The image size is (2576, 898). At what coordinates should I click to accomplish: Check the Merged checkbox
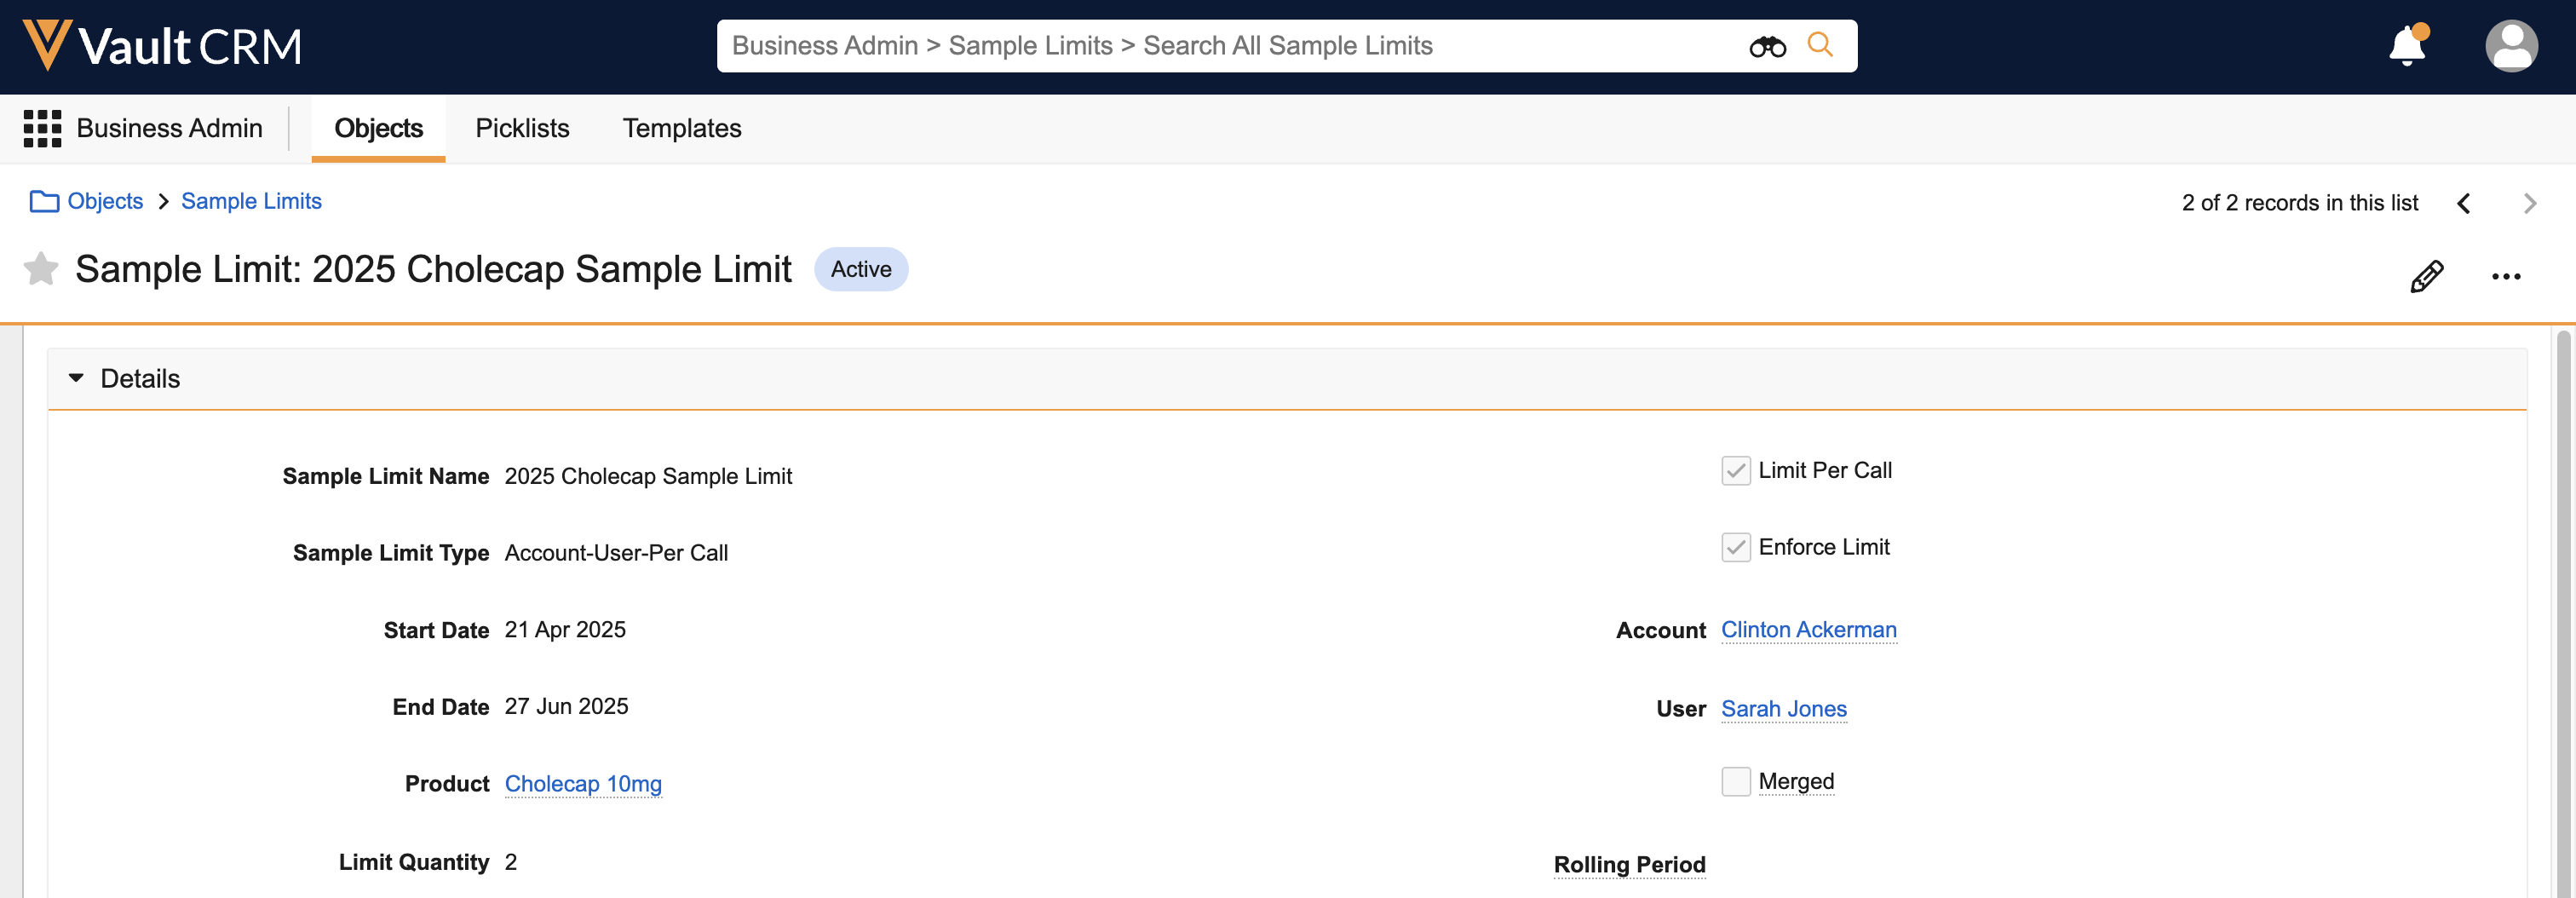[1735, 782]
